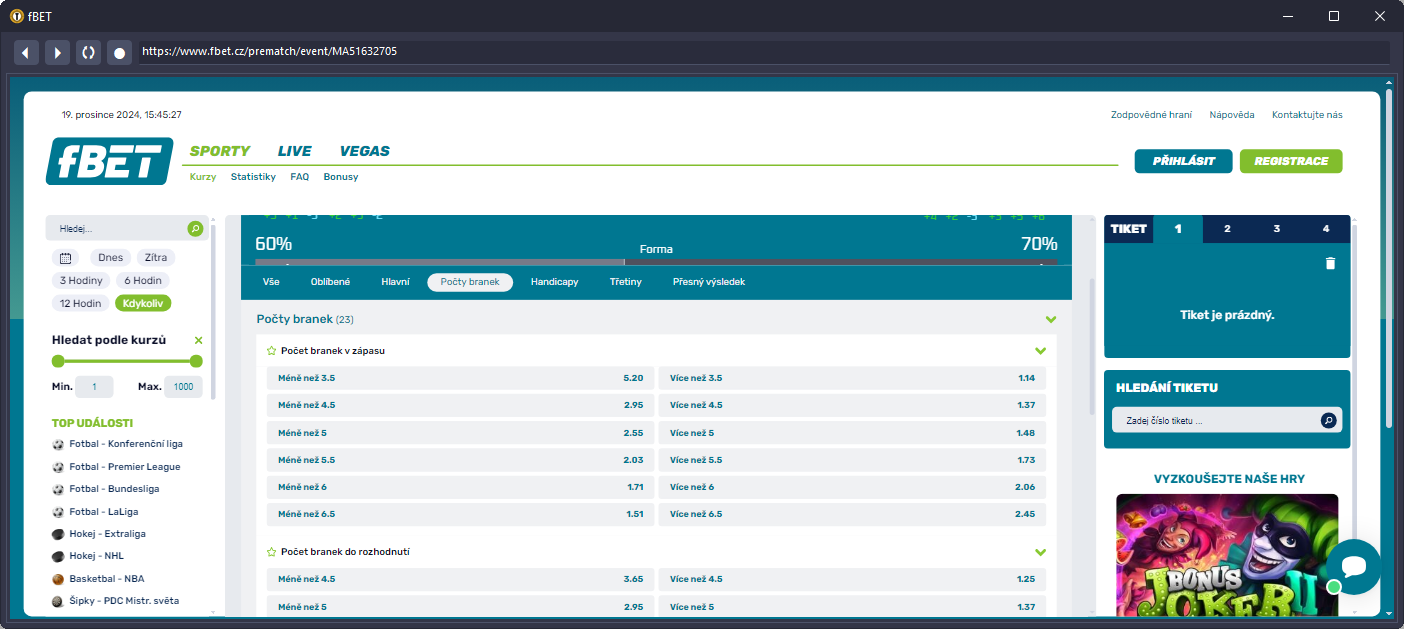Go back with the browser back arrow

26,52
